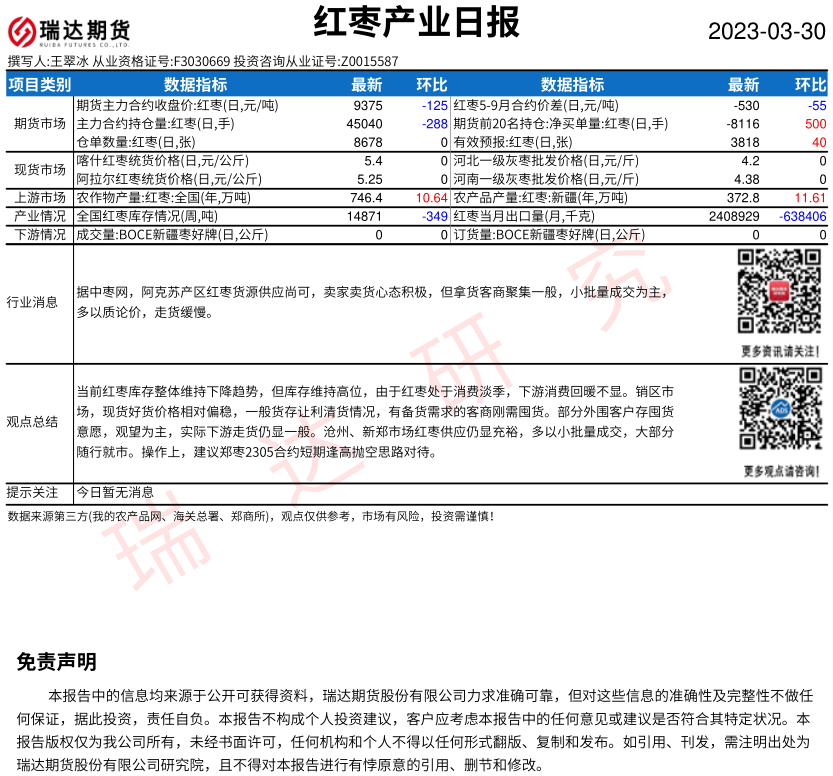Click the 行业消息 section label
This screenshot has width=833, height=776.
(x=32, y=301)
